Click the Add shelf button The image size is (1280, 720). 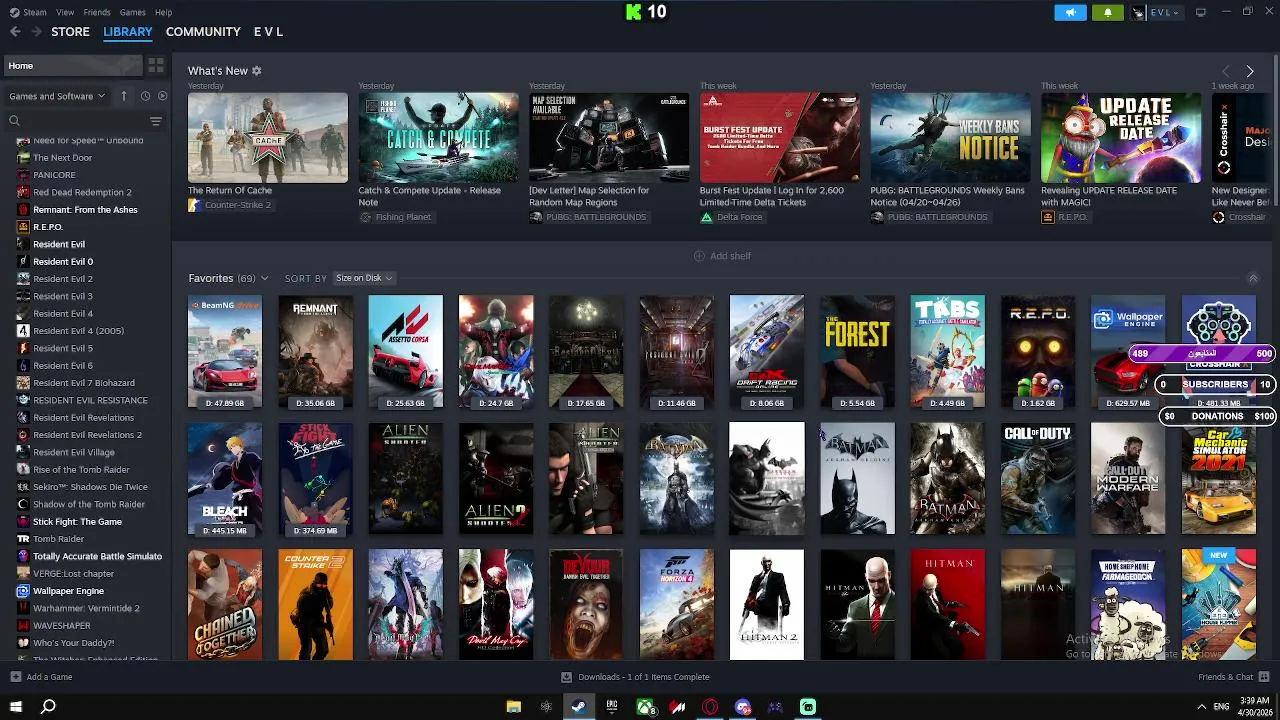pyautogui.click(x=722, y=256)
